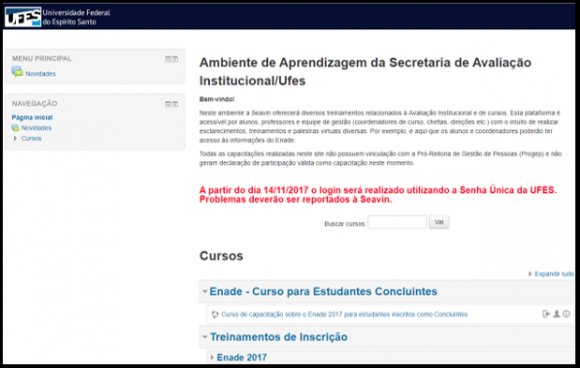Dock the Navegação block
Viewport: 580px width, 368px height.
[x=175, y=104]
